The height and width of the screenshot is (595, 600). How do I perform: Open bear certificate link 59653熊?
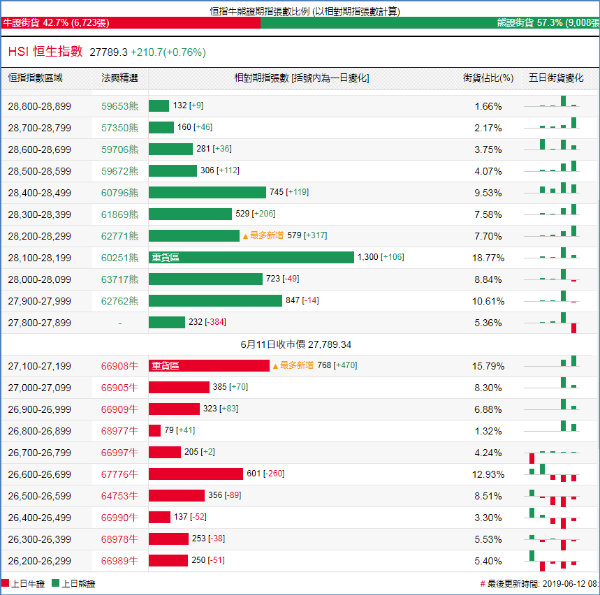point(119,106)
